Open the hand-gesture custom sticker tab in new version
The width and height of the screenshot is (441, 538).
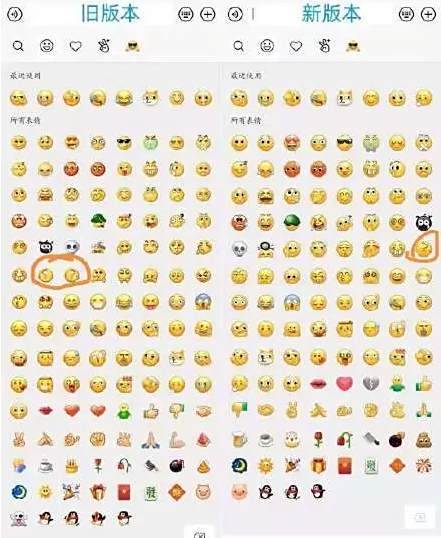click(324, 46)
